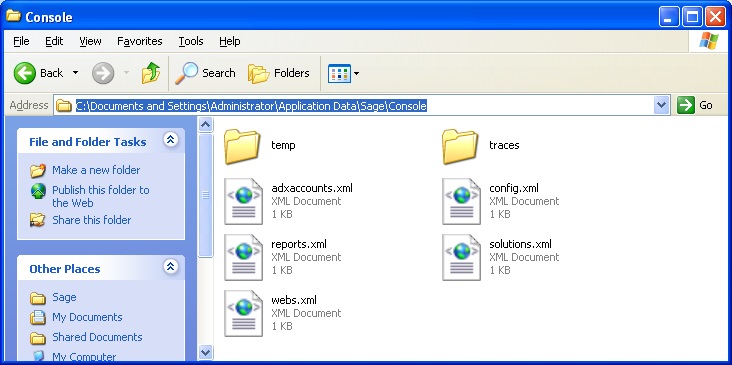Open Sage in Other Places
Screen dimensions: 732x365
(x=64, y=297)
